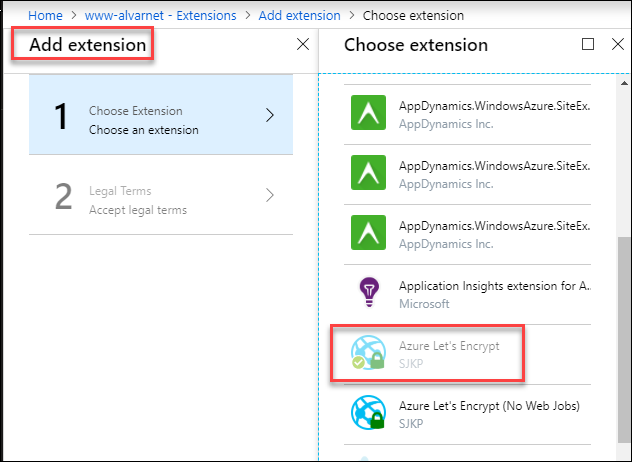The width and height of the screenshot is (632, 462).
Task: Select step 2 Legal Terms
Action: [x=161, y=196]
